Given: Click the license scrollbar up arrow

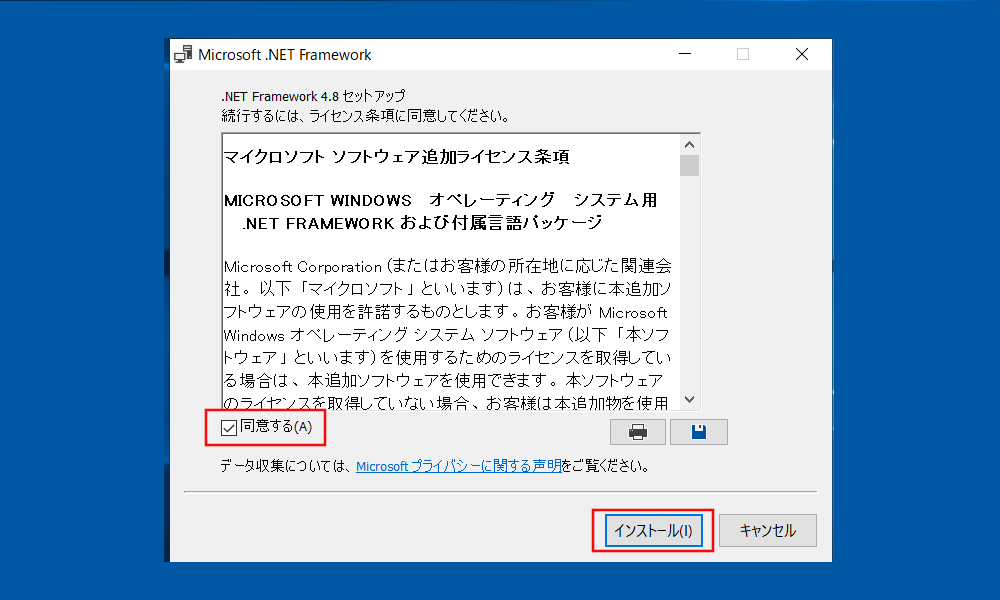Looking at the screenshot, I should click(689, 143).
